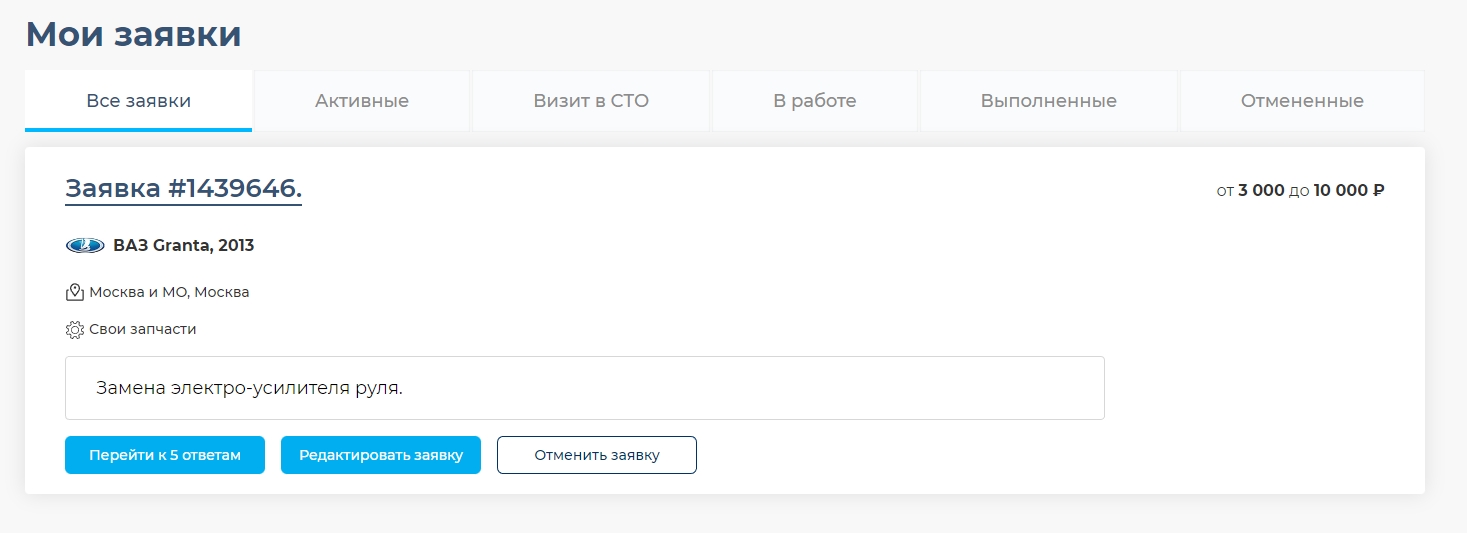Click the 10 000 ₽ maximum price
This screenshot has height=533, width=1467.
(x=1349, y=190)
